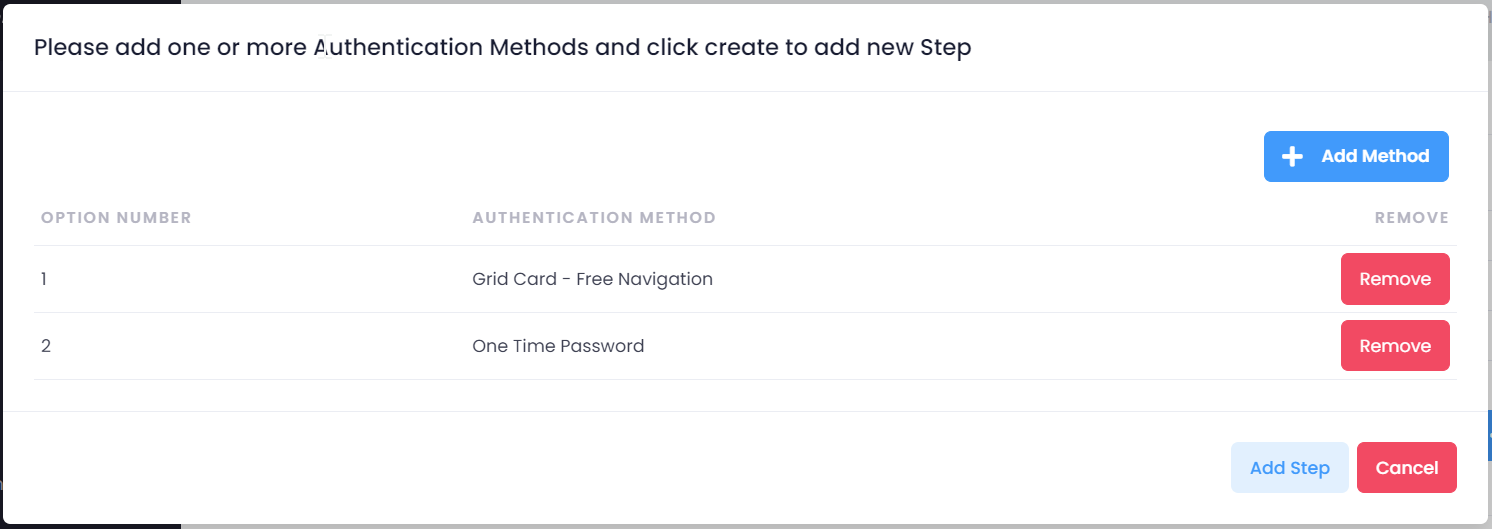The image size is (1492, 529).
Task: Click the One Time Password entry text
Action: [x=558, y=346]
